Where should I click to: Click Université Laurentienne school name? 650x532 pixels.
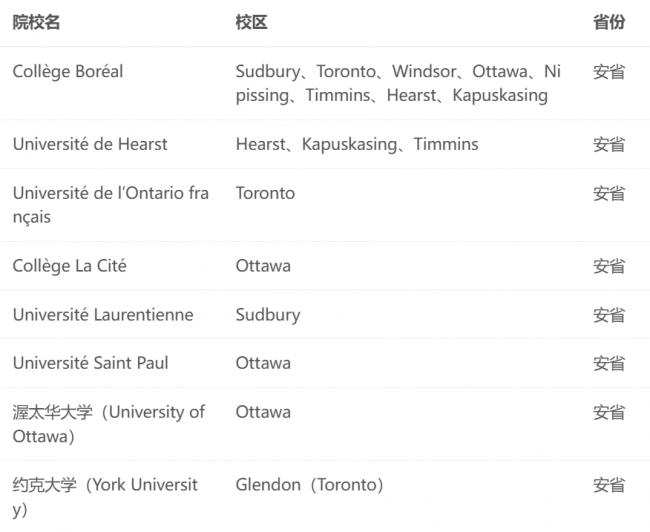103,315
